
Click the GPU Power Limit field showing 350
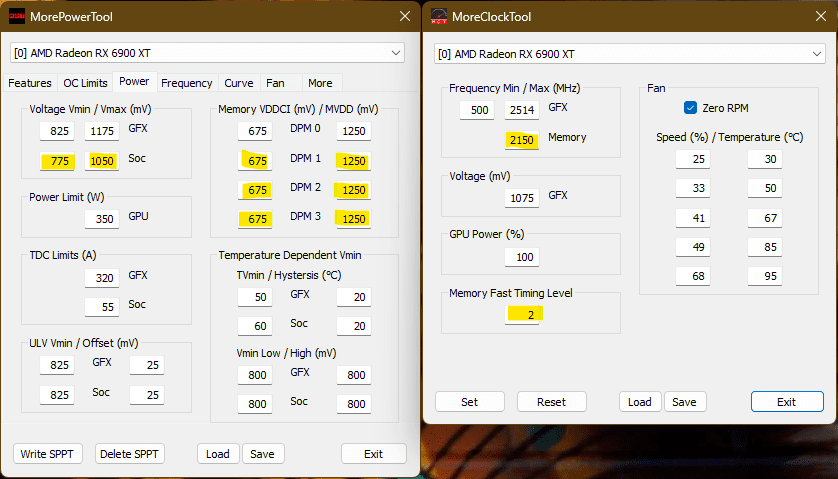point(102,219)
